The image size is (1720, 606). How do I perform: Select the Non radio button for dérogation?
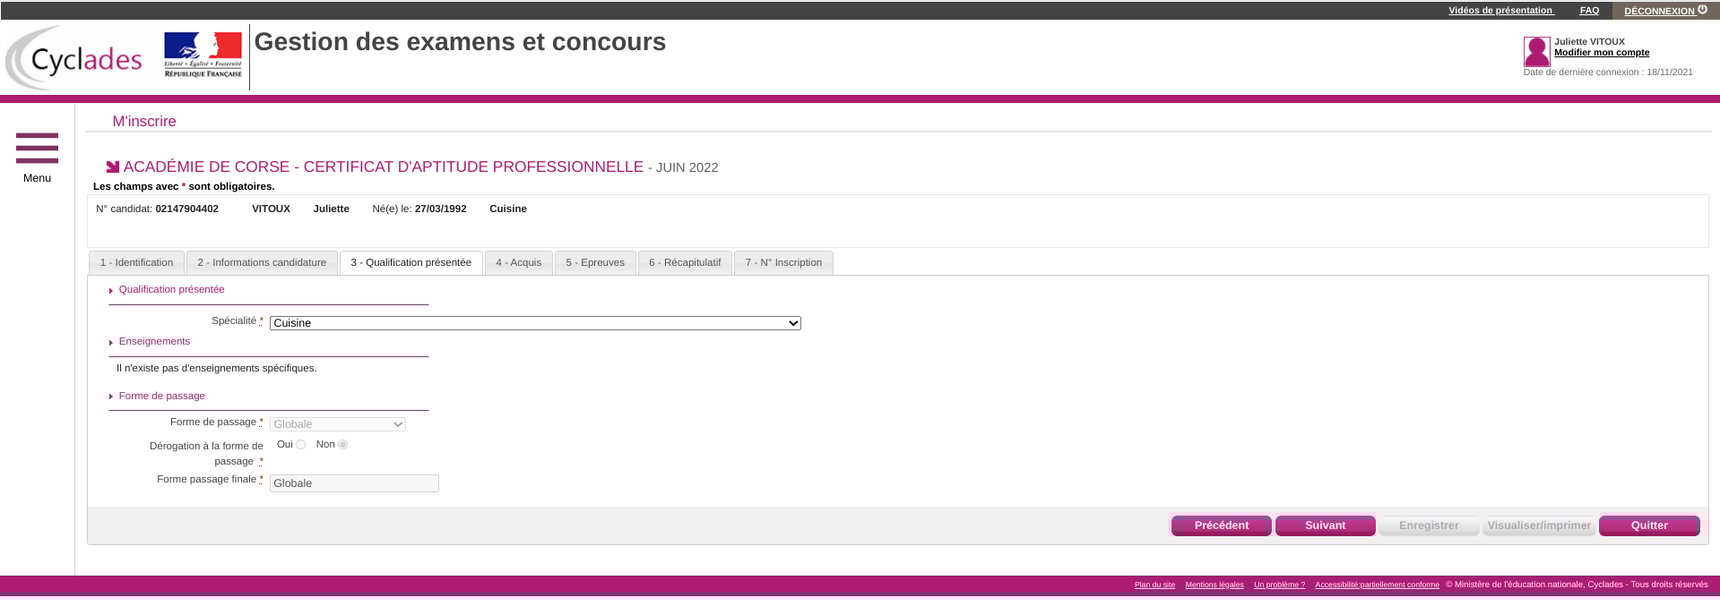tap(343, 445)
